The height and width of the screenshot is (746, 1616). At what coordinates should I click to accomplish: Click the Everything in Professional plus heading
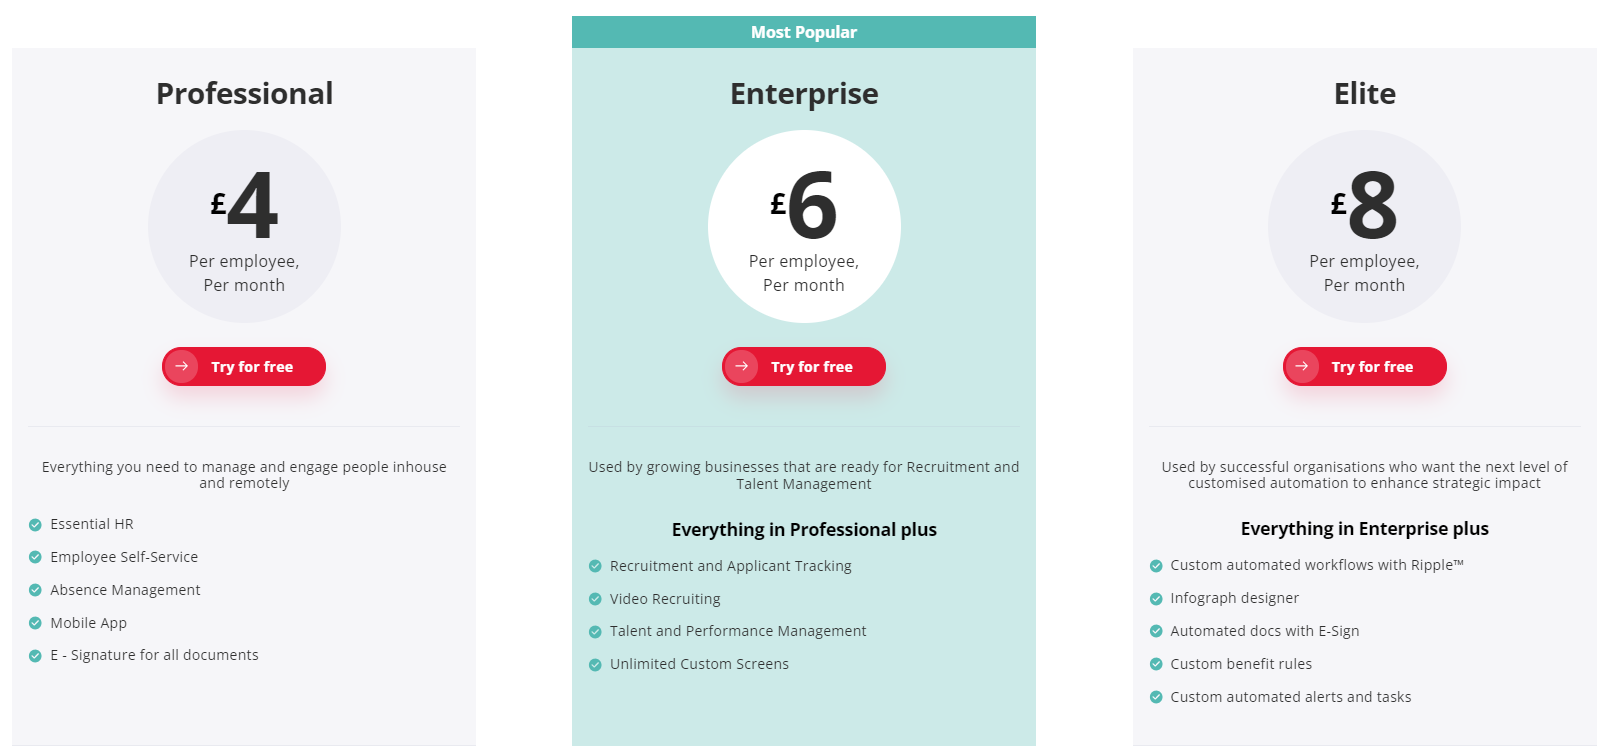(804, 530)
